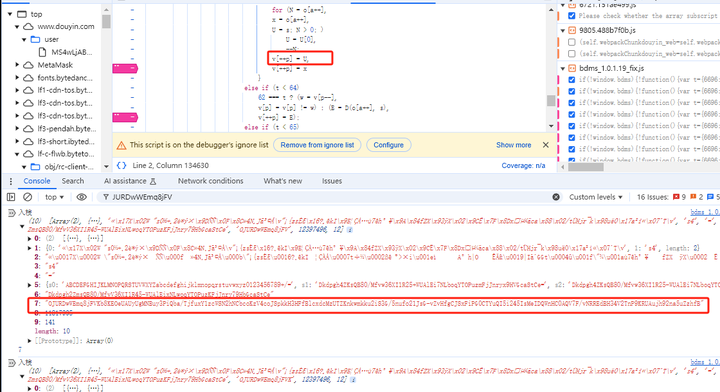Enable the first breakpoint under 9805.488b7f0b.js
Viewport: 720px width, 392px height.
[x=572, y=42]
